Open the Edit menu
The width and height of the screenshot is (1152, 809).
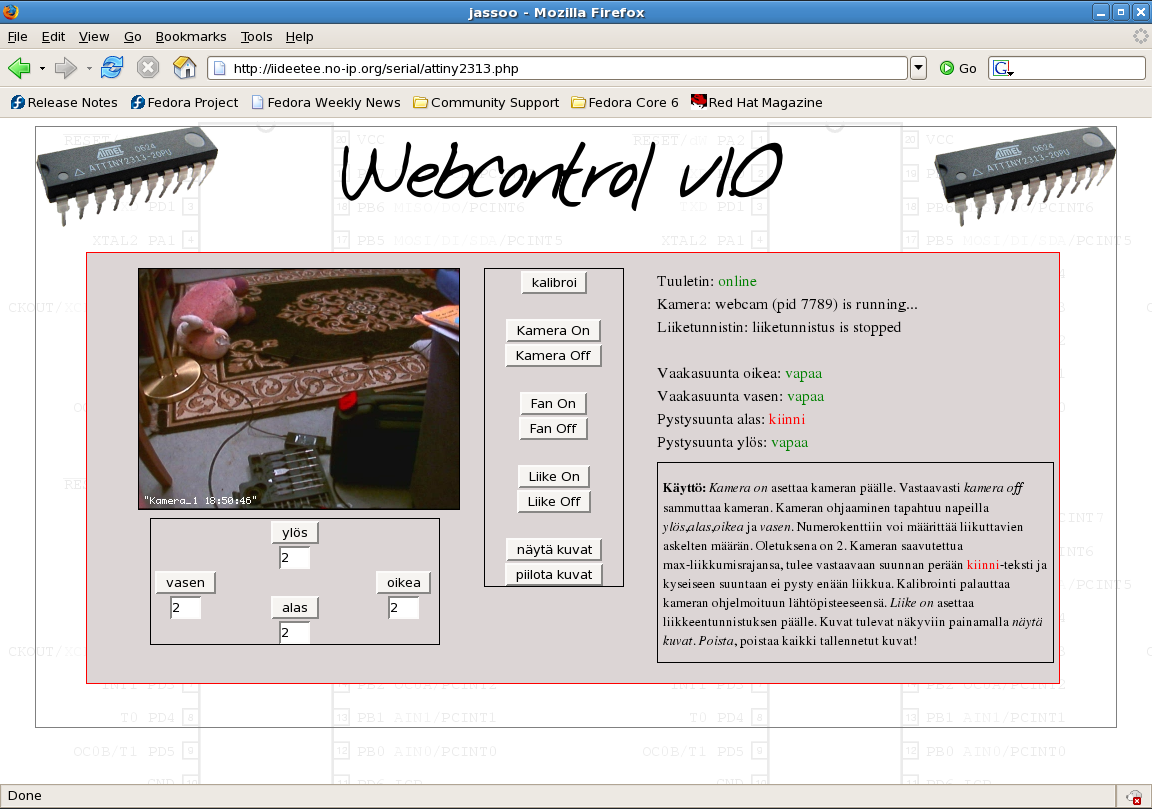[53, 37]
